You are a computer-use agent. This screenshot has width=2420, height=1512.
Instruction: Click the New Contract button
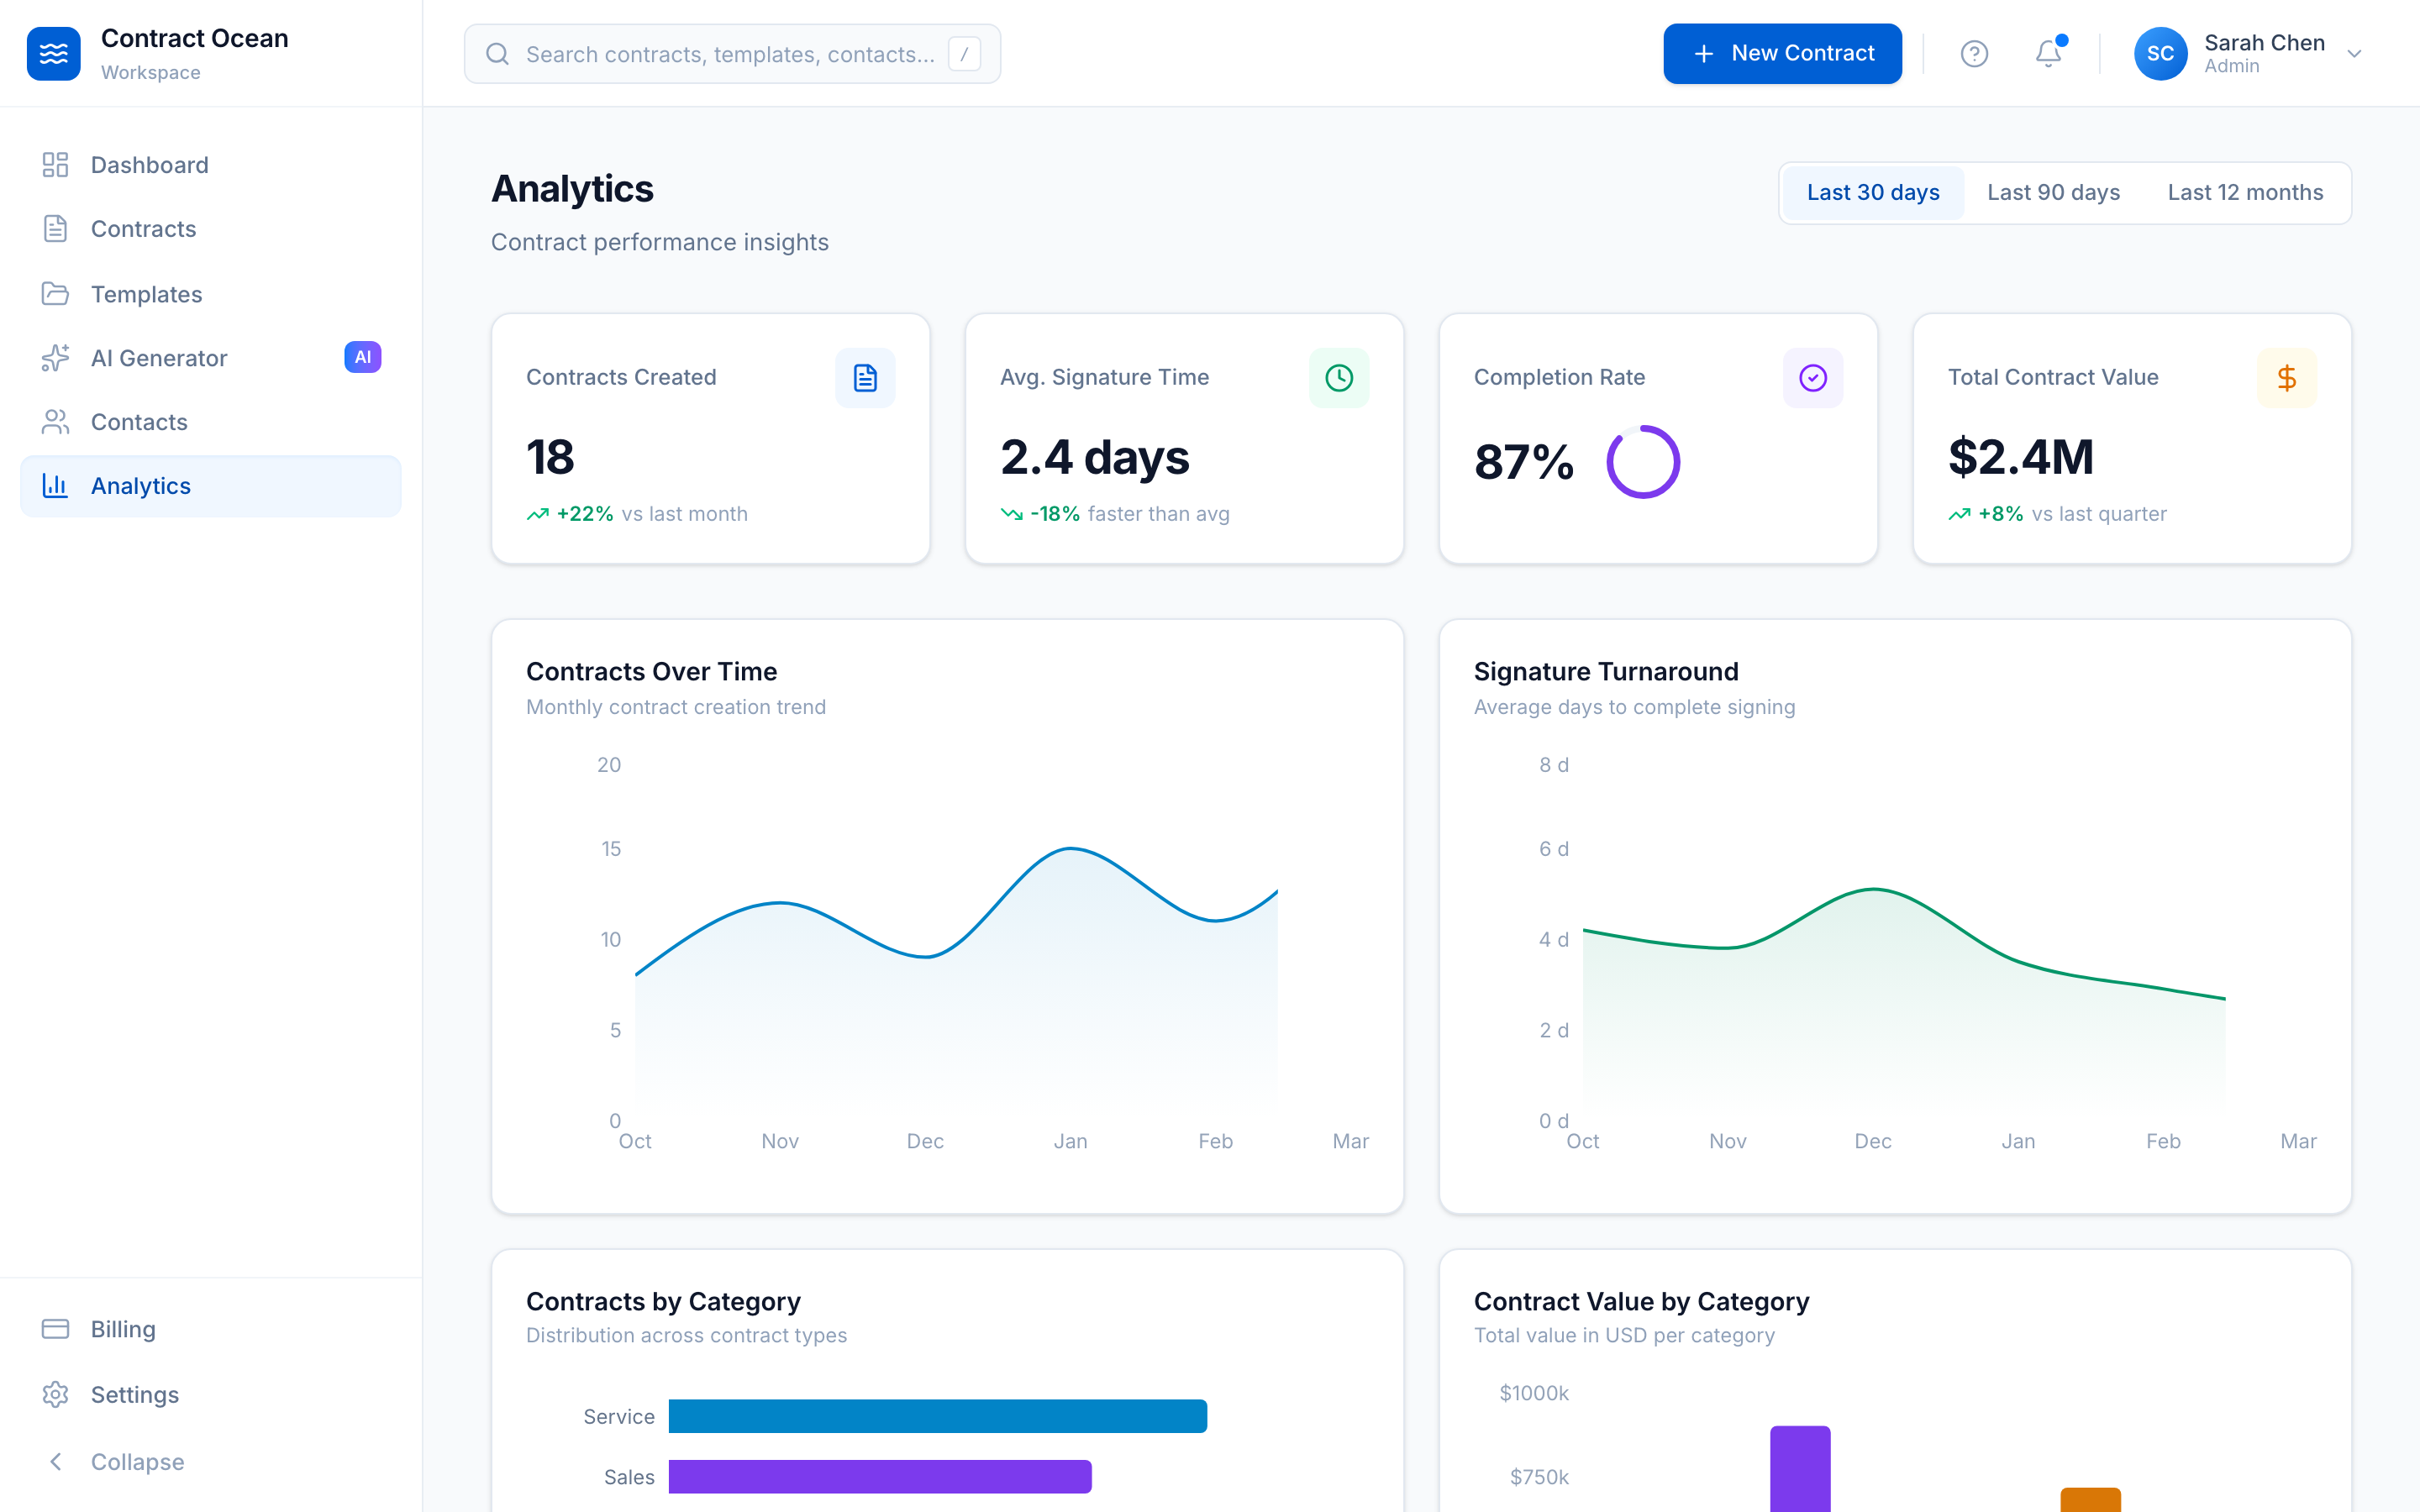1782,53
